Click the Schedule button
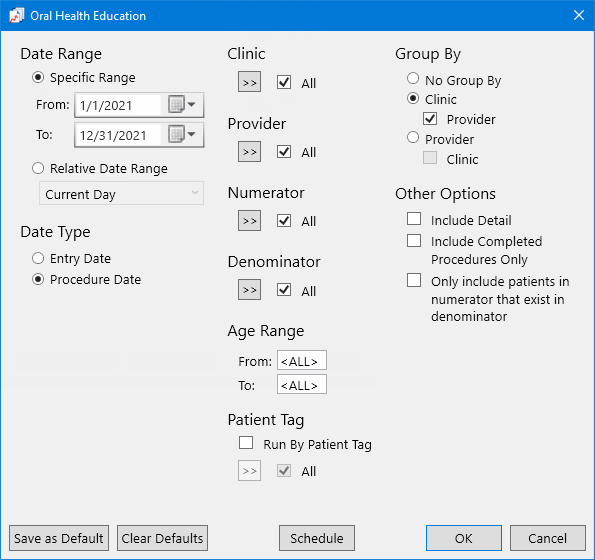The width and height of the screenshot is (595, 560). [x=317, y=538]
